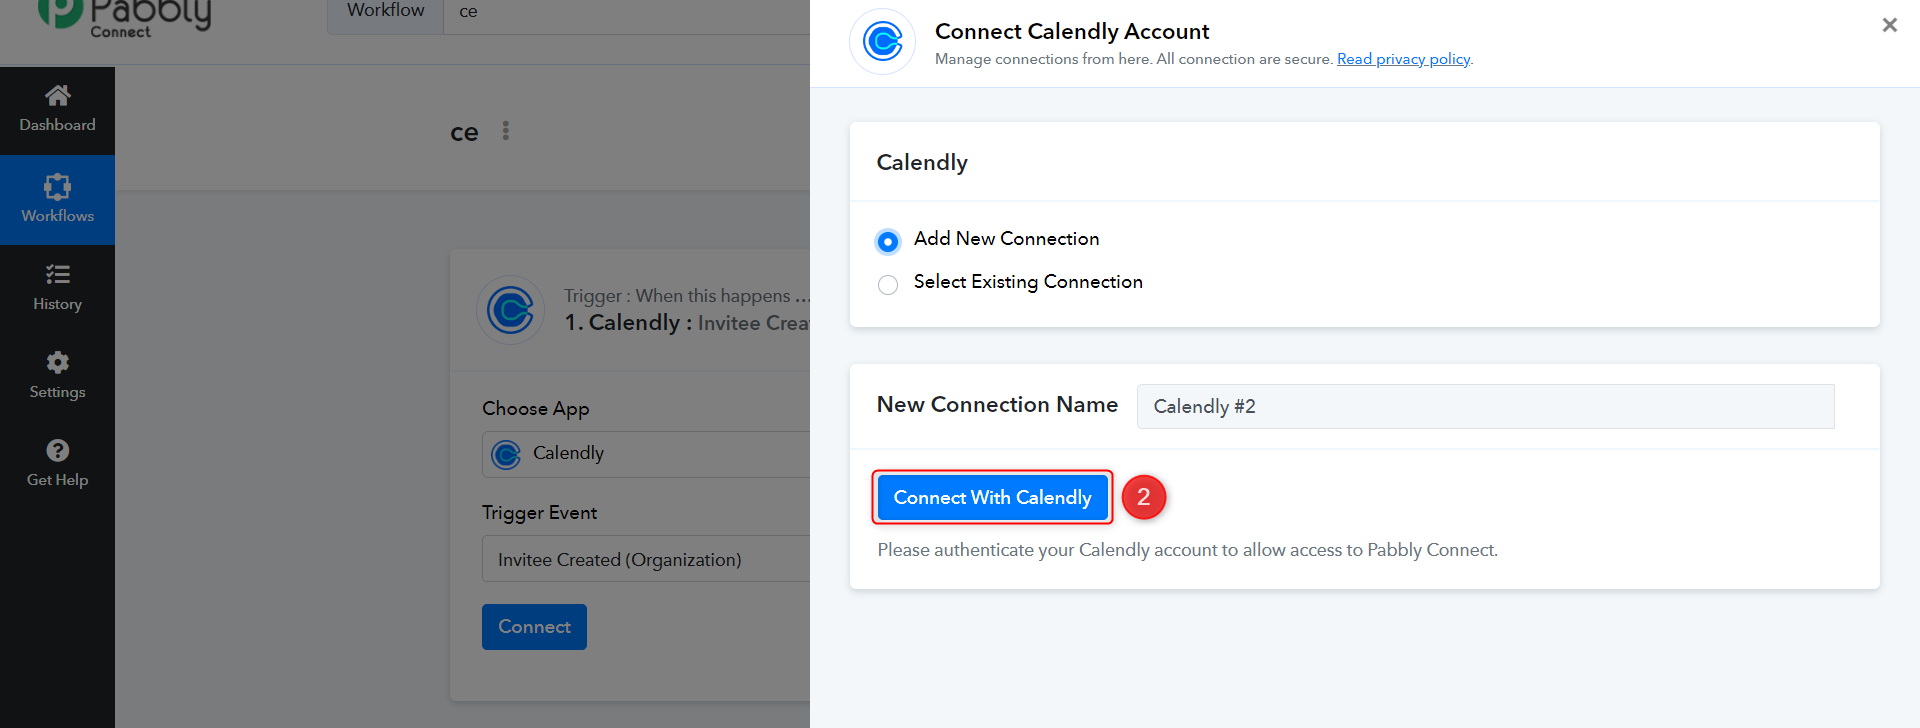Click the 'Calendly' section heading in the panel

tap(922, 163)
